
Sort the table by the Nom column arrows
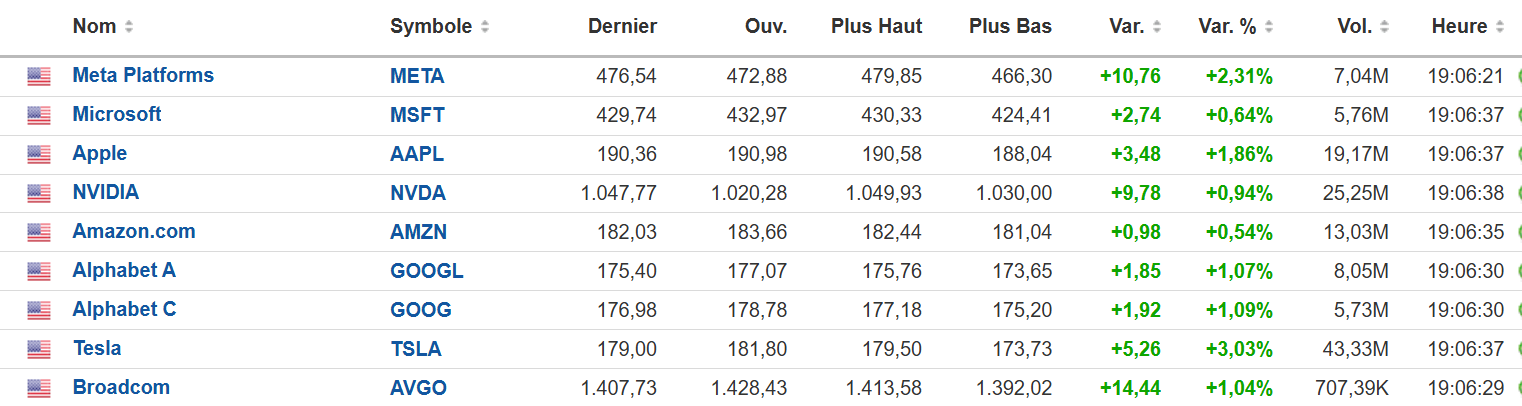coord(129,27)
